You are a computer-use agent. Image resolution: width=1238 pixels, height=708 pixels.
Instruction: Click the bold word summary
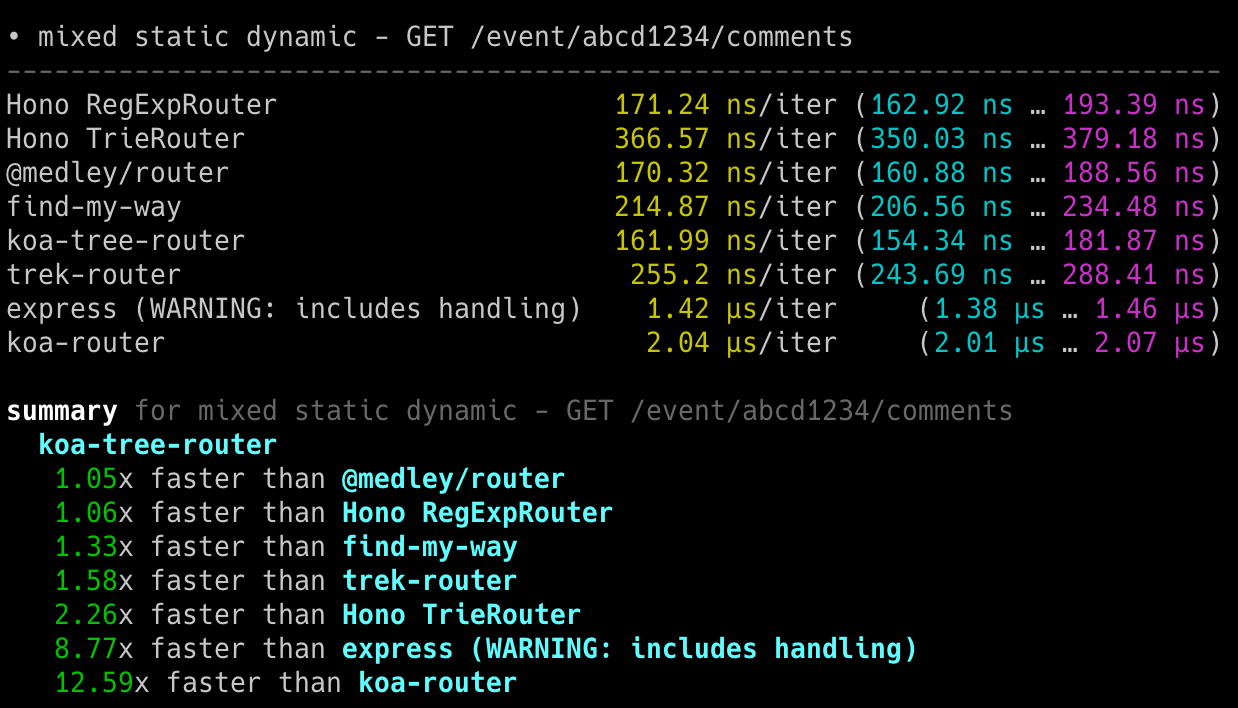[x=62, y=411]
